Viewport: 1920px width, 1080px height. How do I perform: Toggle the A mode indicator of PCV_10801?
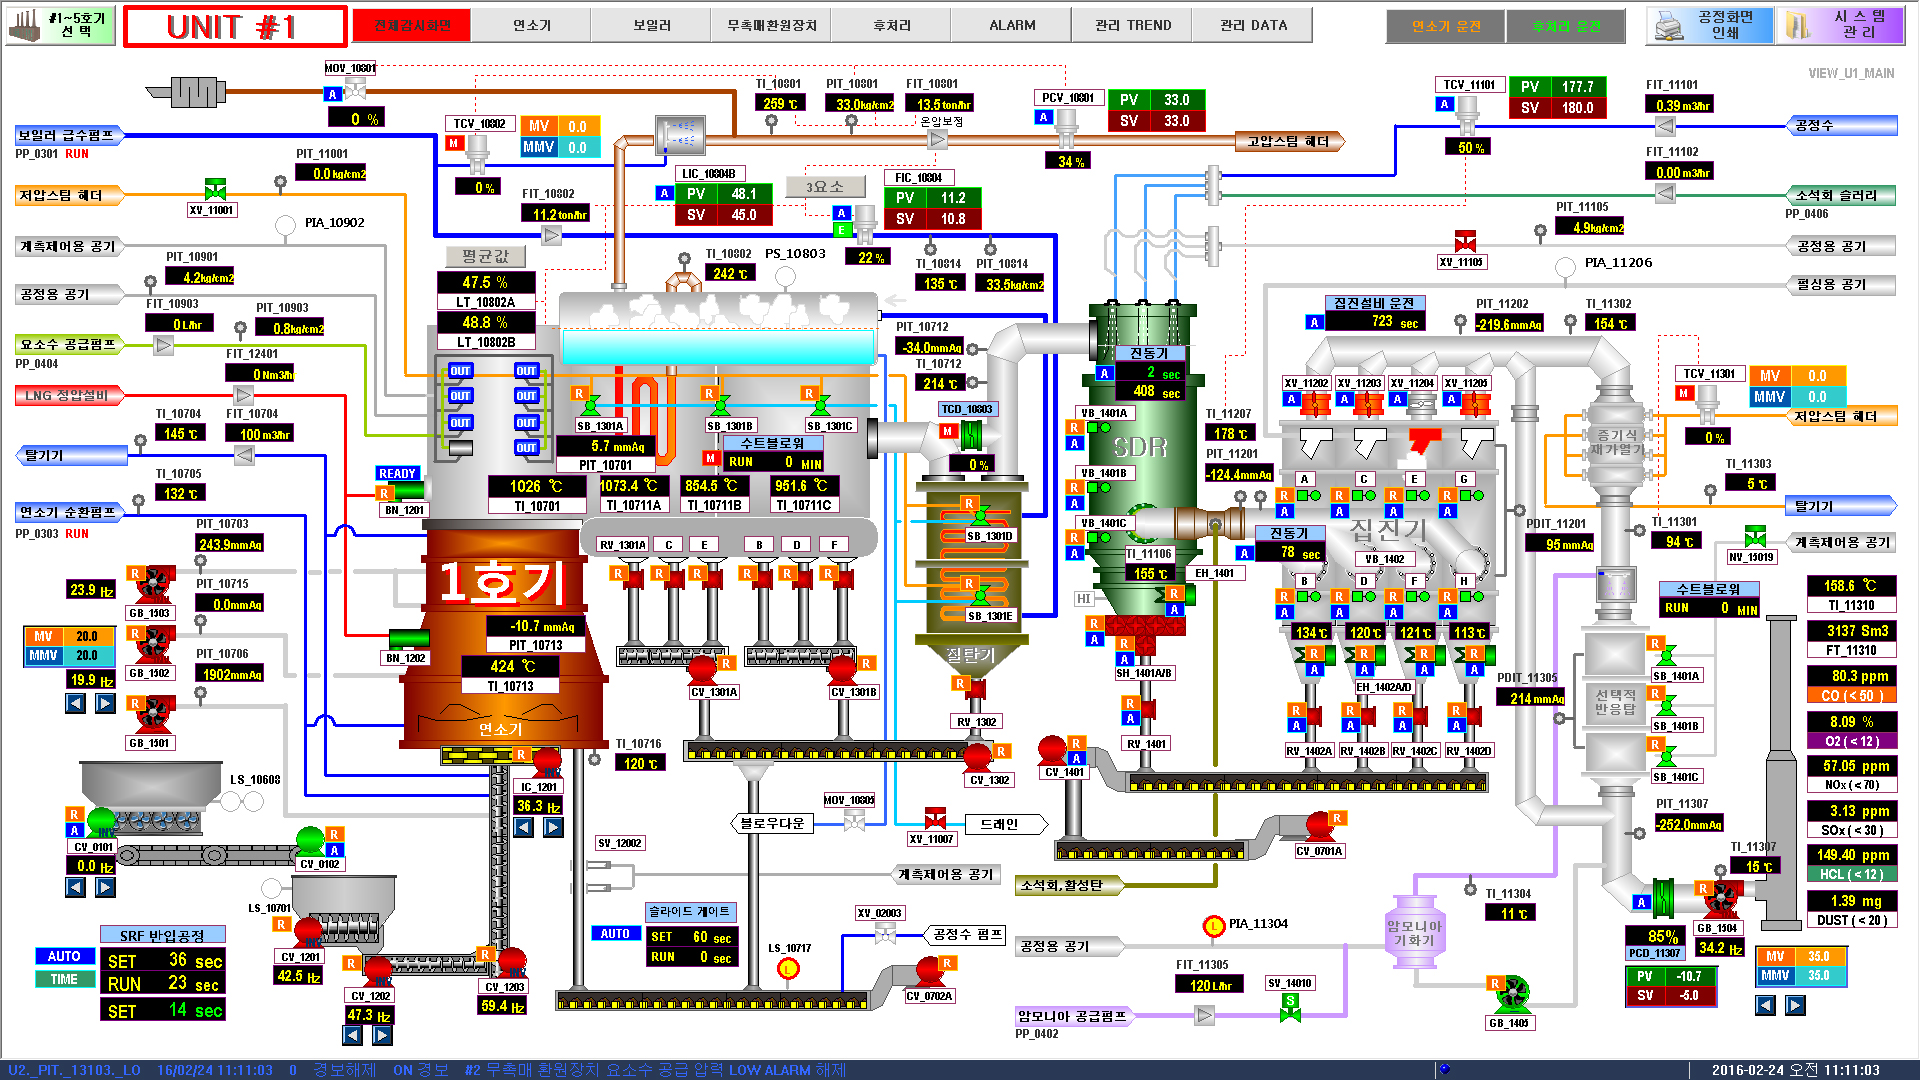(1043, 117)
